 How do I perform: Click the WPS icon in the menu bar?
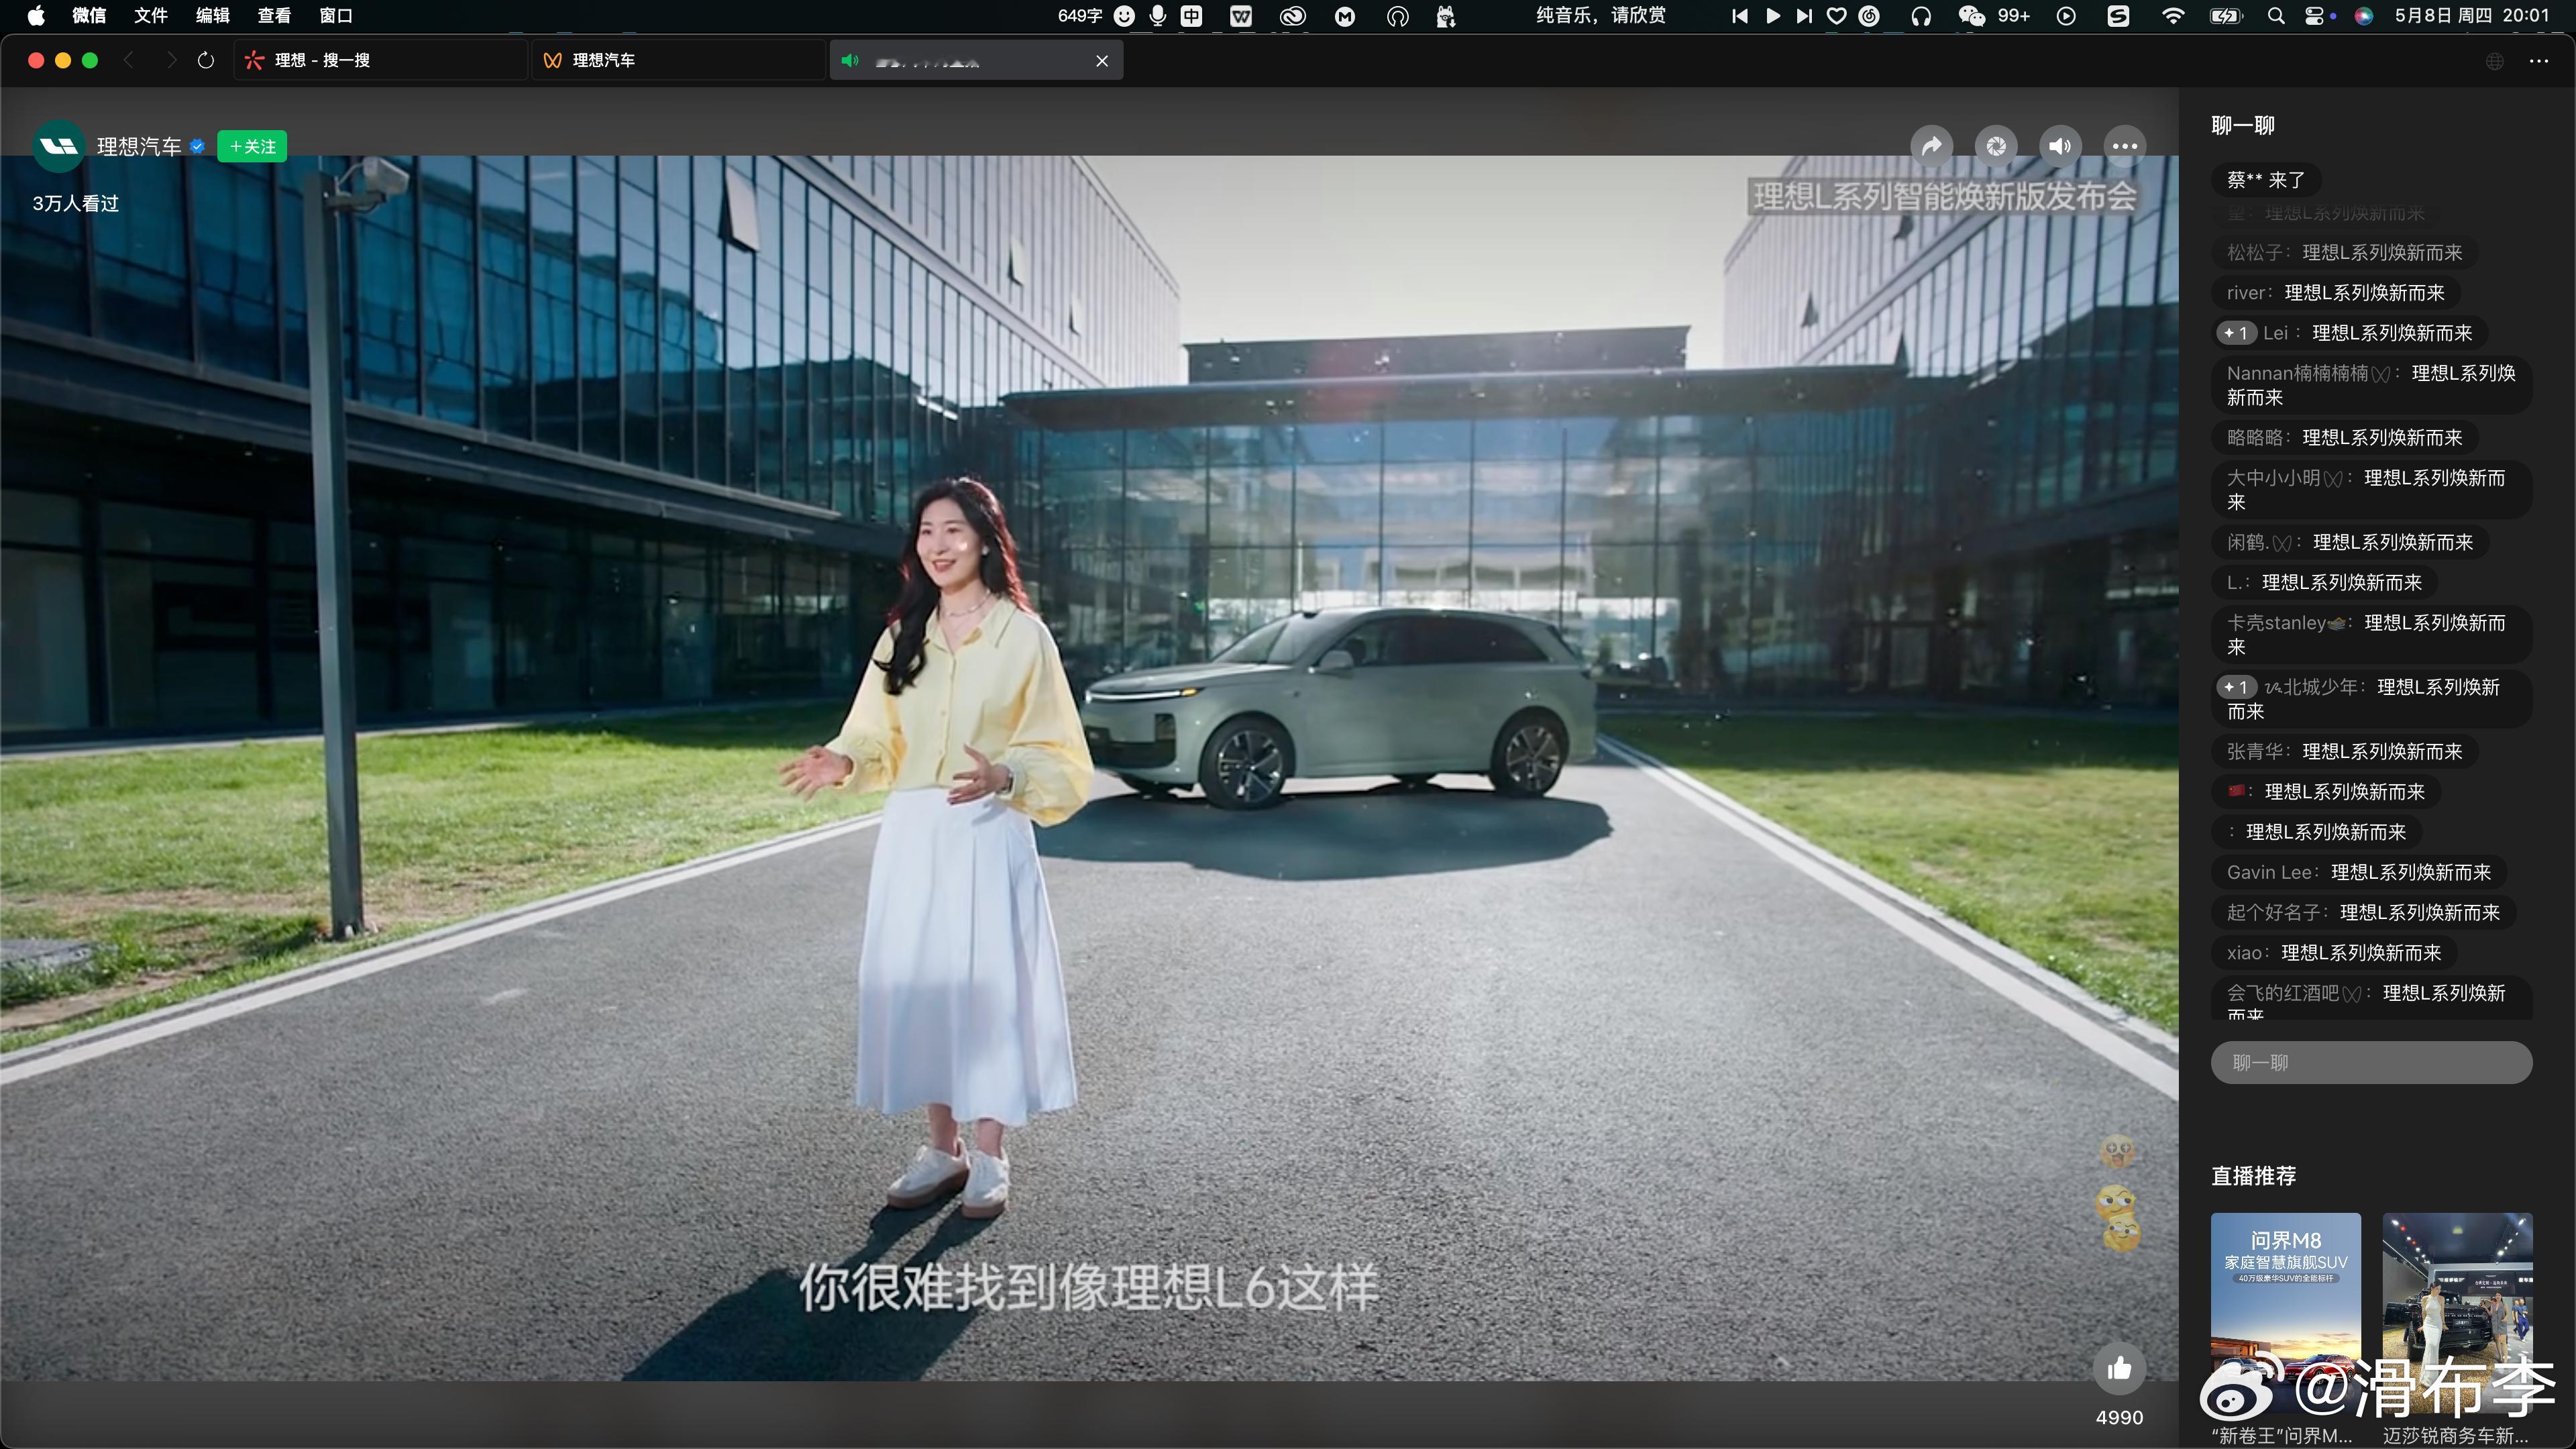[x=1241, y=15]
